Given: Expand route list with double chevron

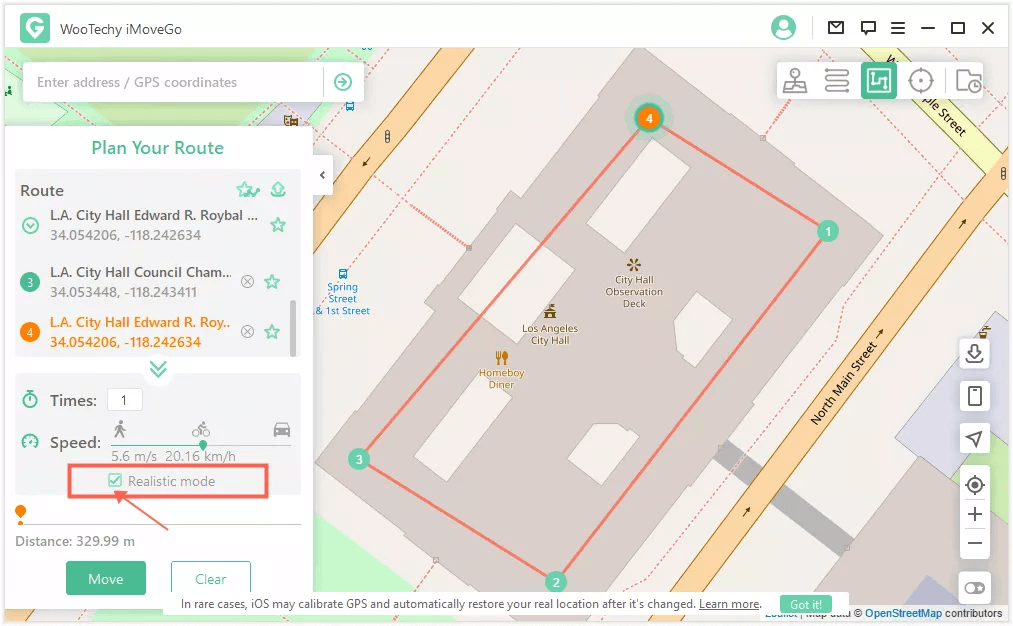Looking at the screenshot, I should [158, 369].
